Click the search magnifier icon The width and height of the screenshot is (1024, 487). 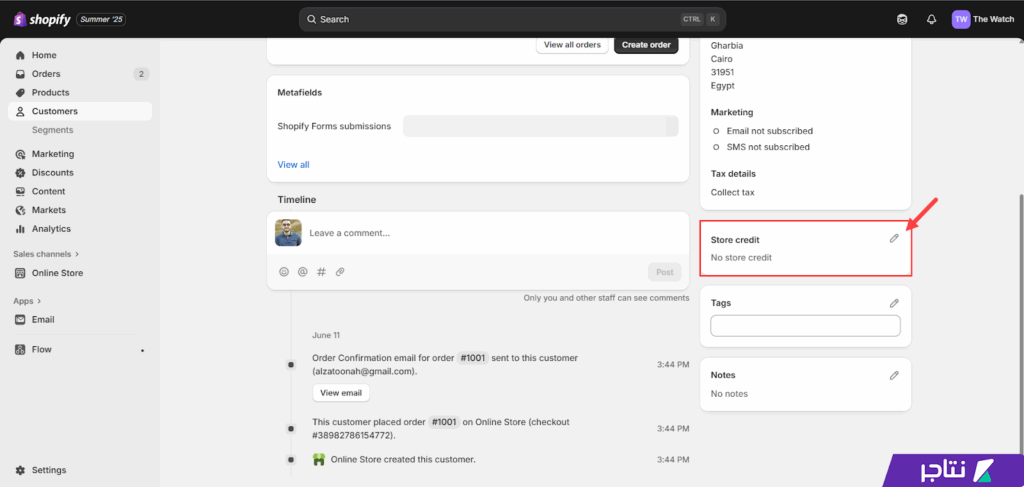312,20
